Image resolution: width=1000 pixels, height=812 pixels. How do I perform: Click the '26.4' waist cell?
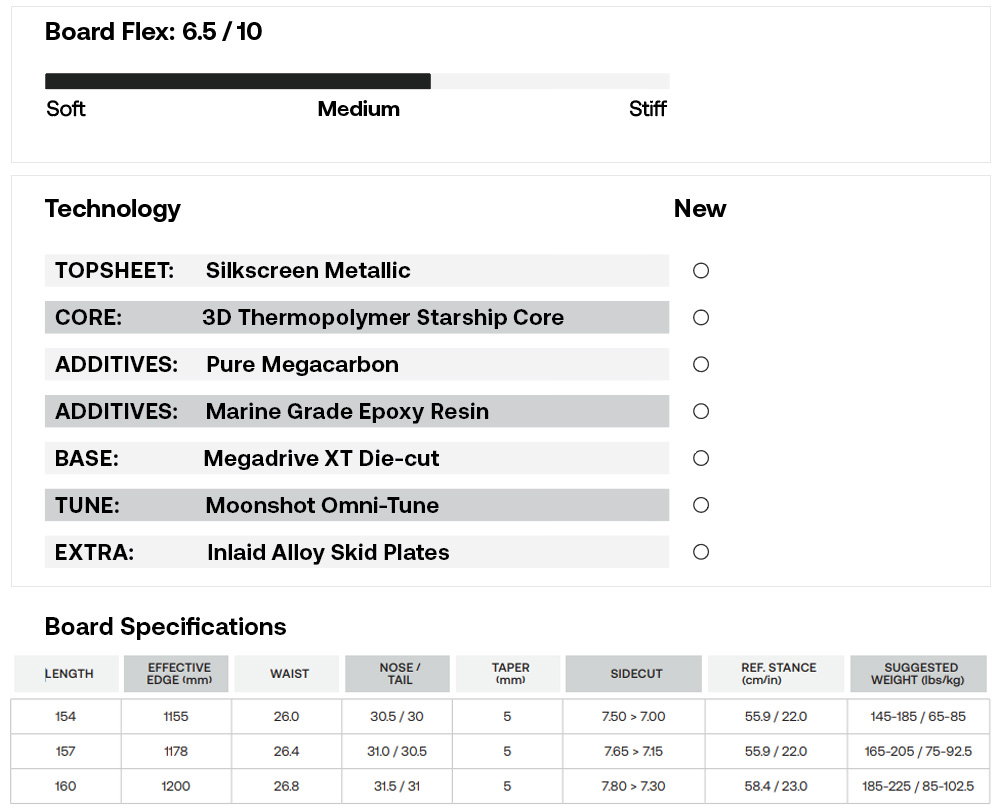286,751
